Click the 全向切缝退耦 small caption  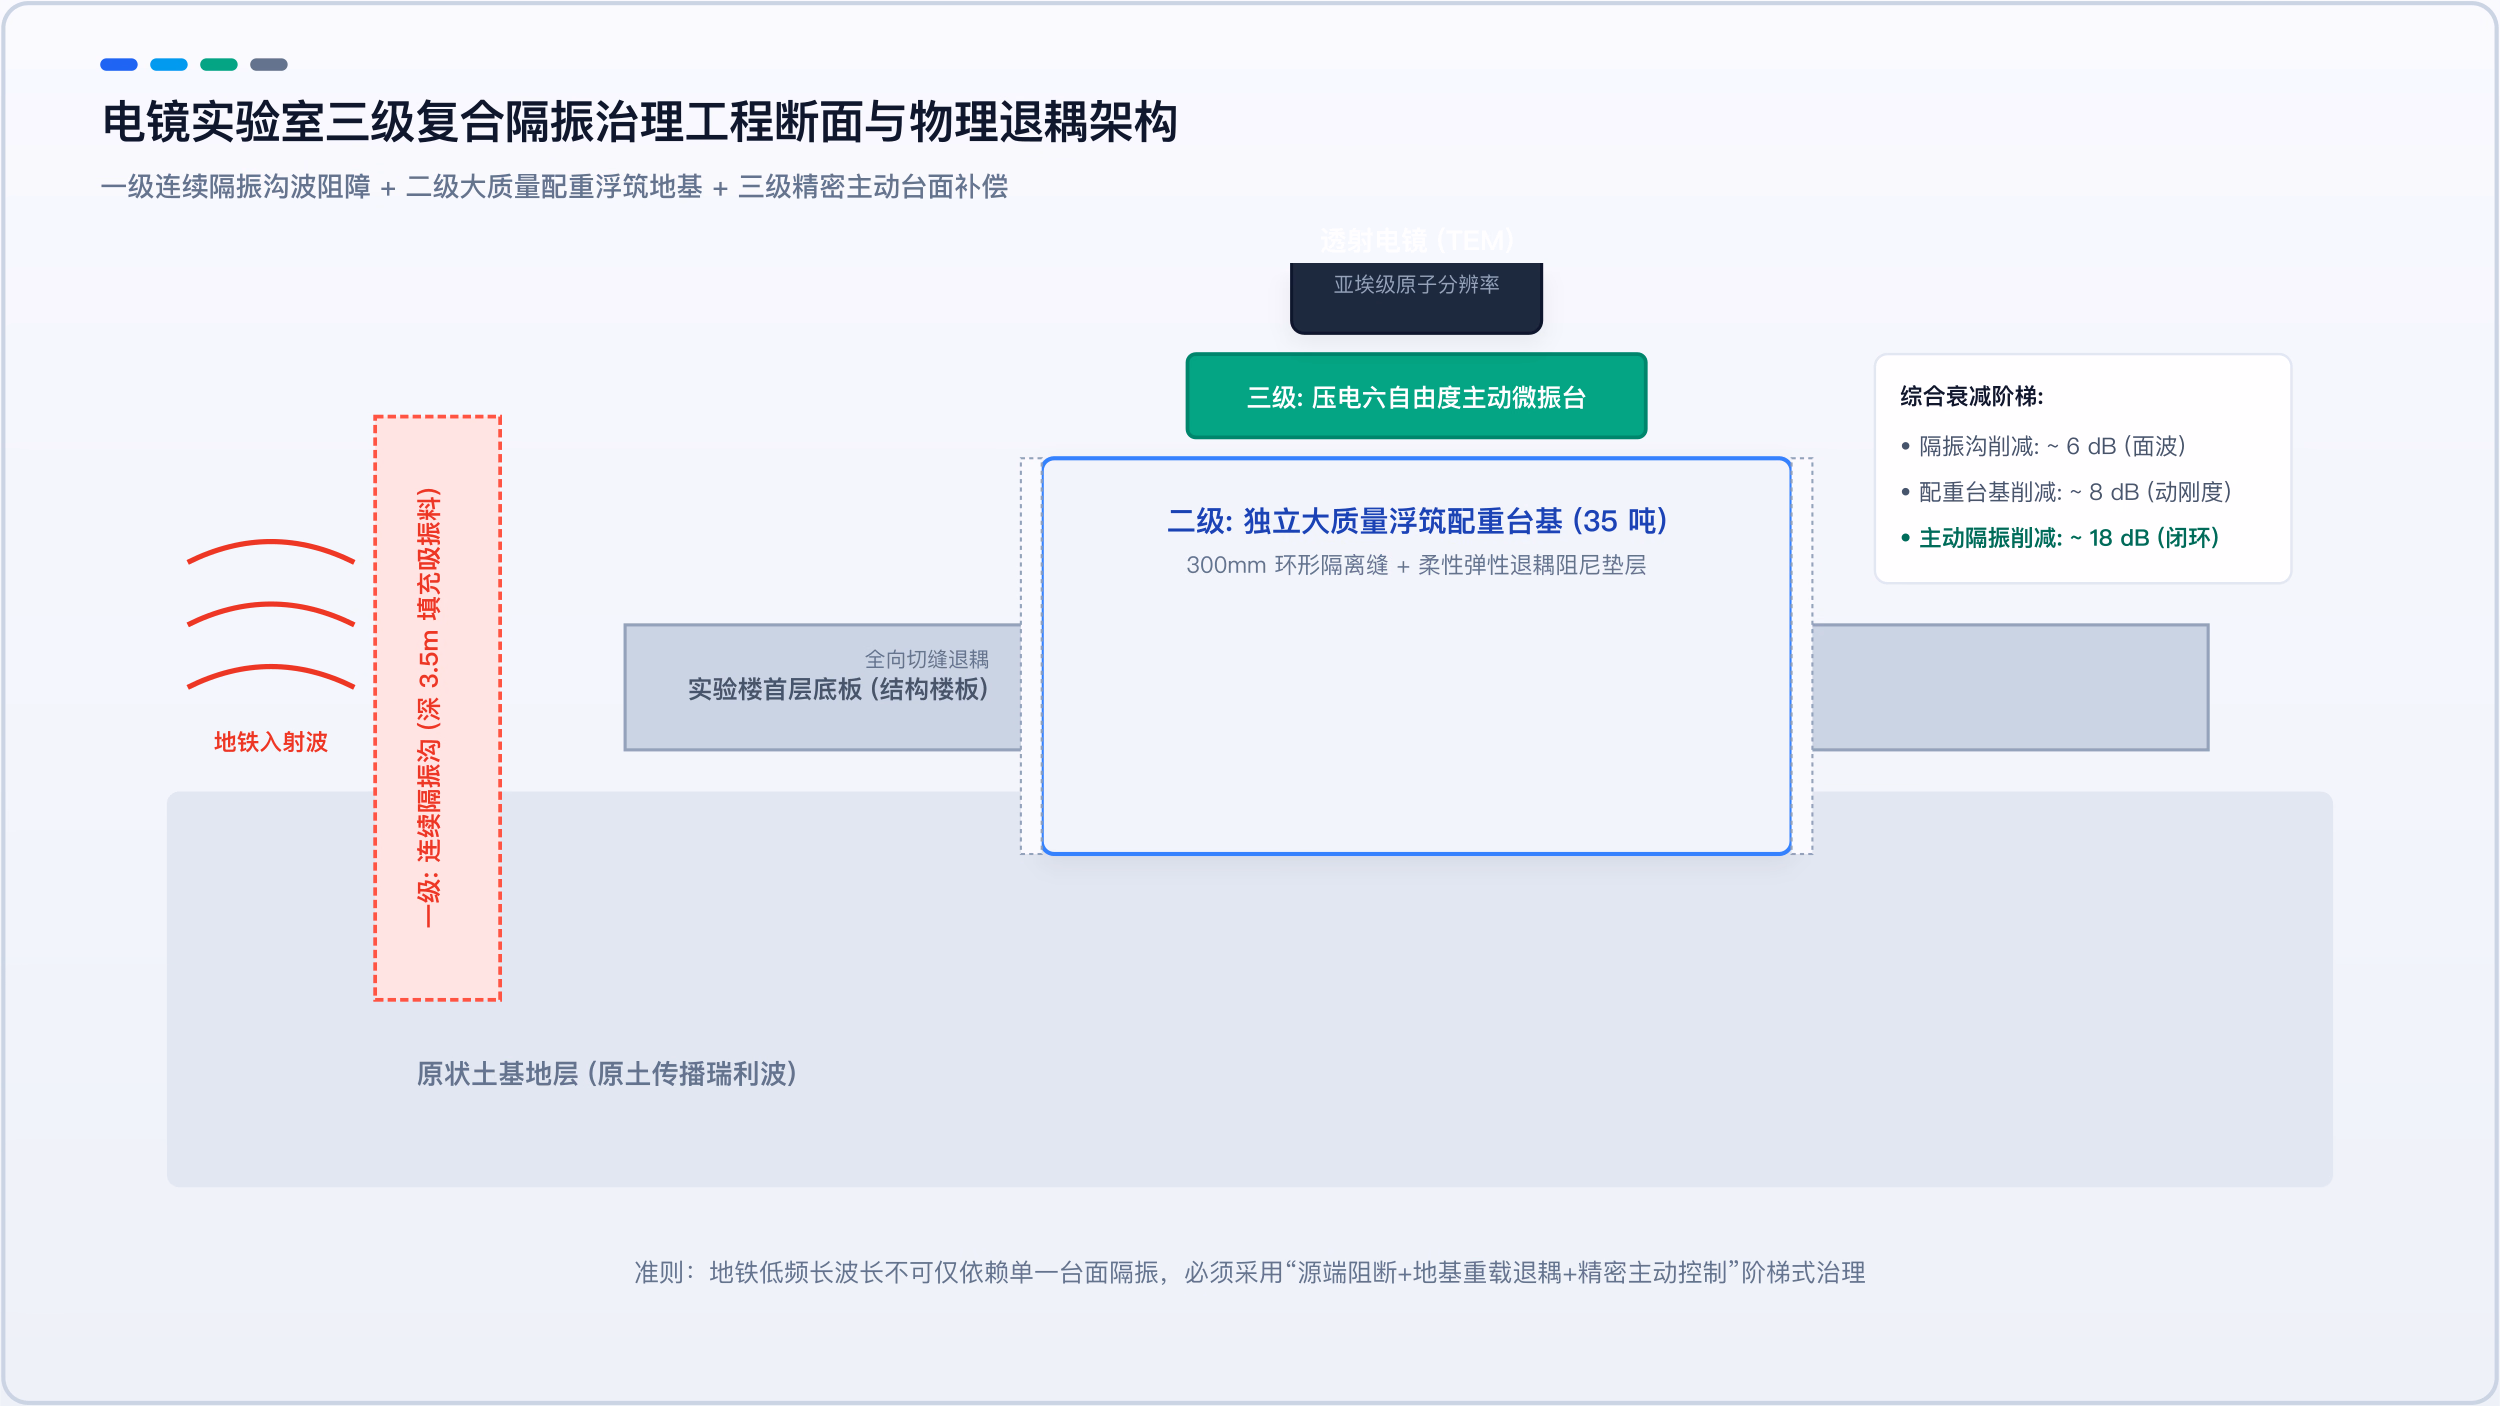click(927, 659)
